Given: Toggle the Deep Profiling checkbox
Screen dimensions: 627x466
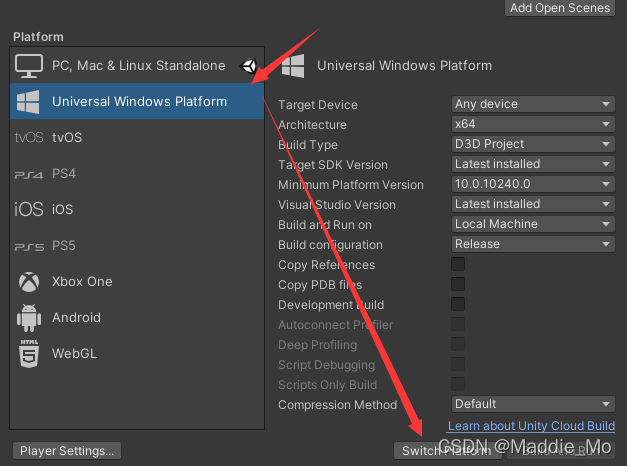Looking at the screenshot, I should 458,344.
